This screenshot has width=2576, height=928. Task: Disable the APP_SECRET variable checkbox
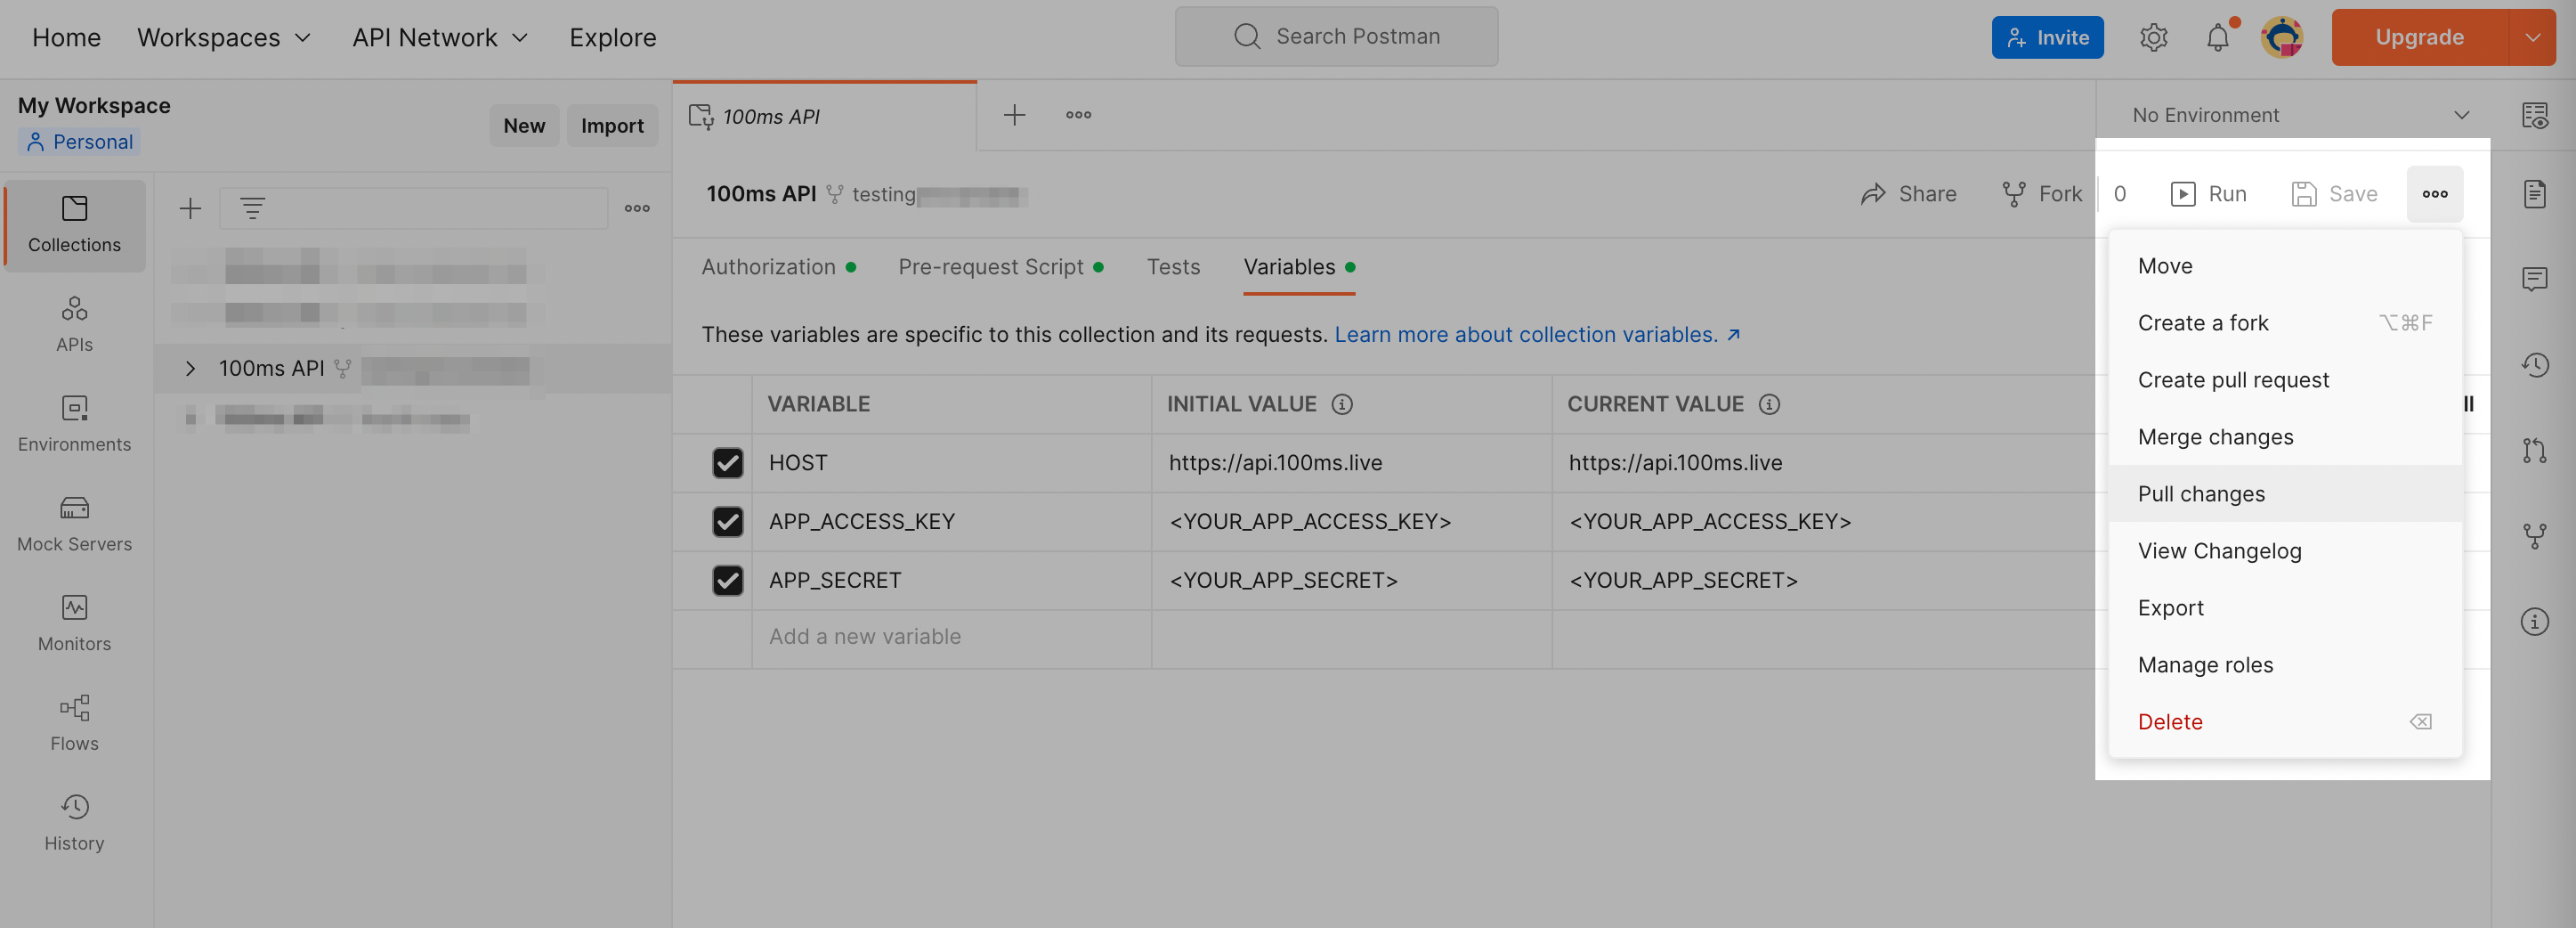click(727, 580)
